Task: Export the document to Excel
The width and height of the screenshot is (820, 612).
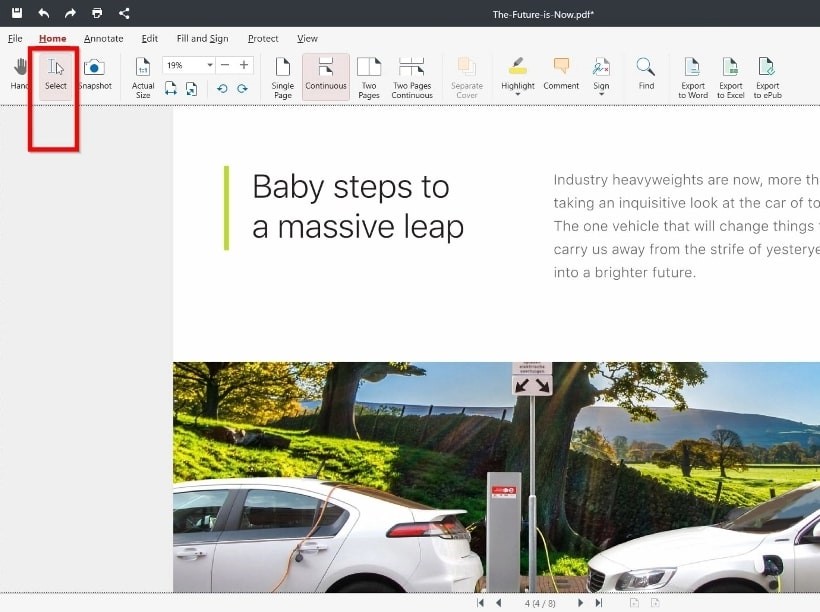Action: 730,77
